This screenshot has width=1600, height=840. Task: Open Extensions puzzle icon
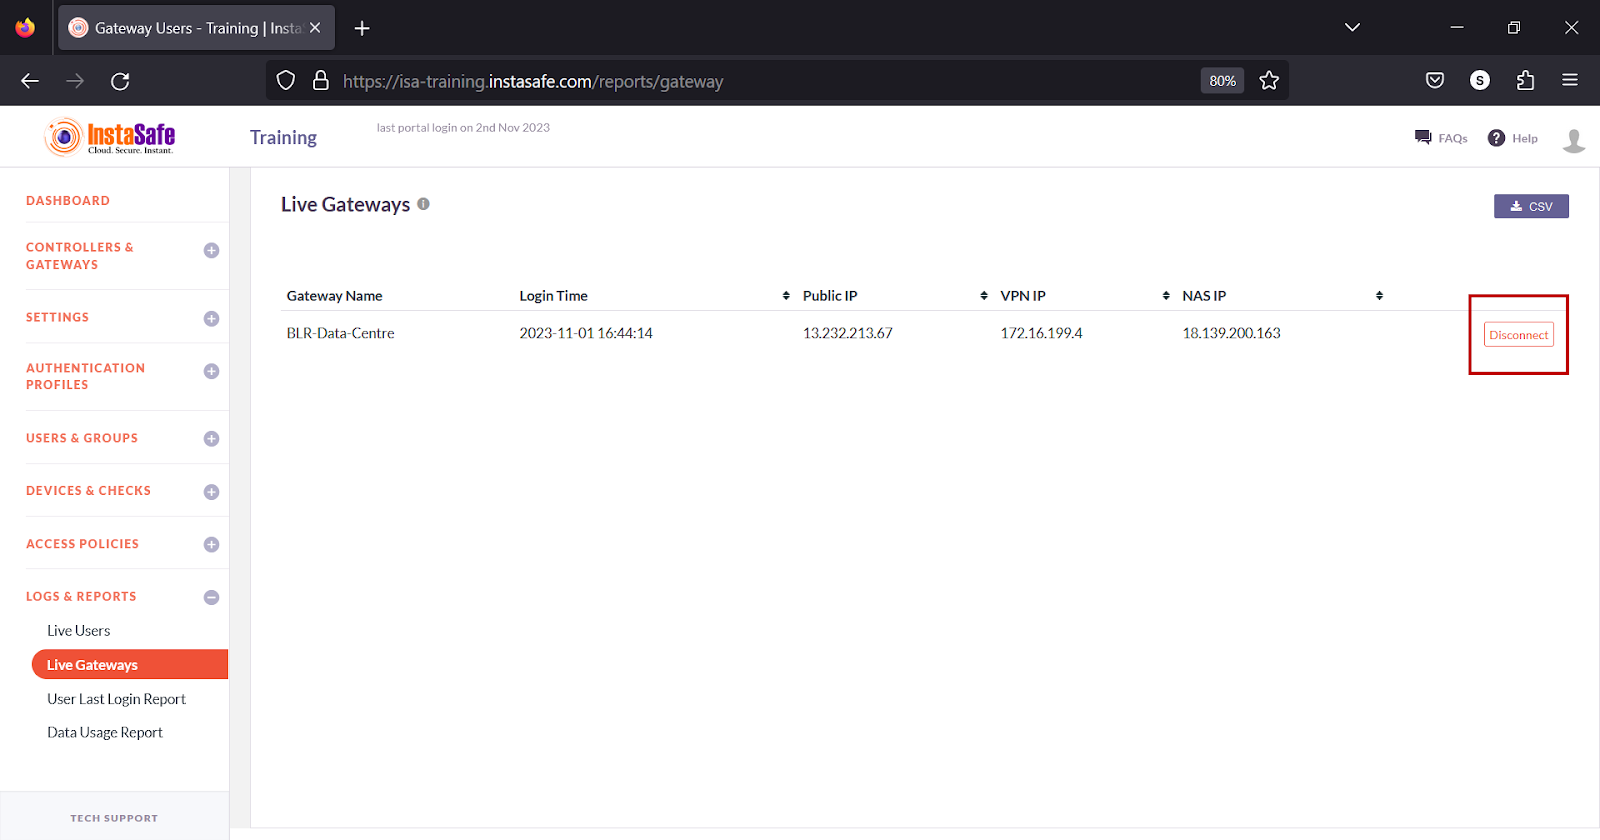click(x=1525, y=81)
